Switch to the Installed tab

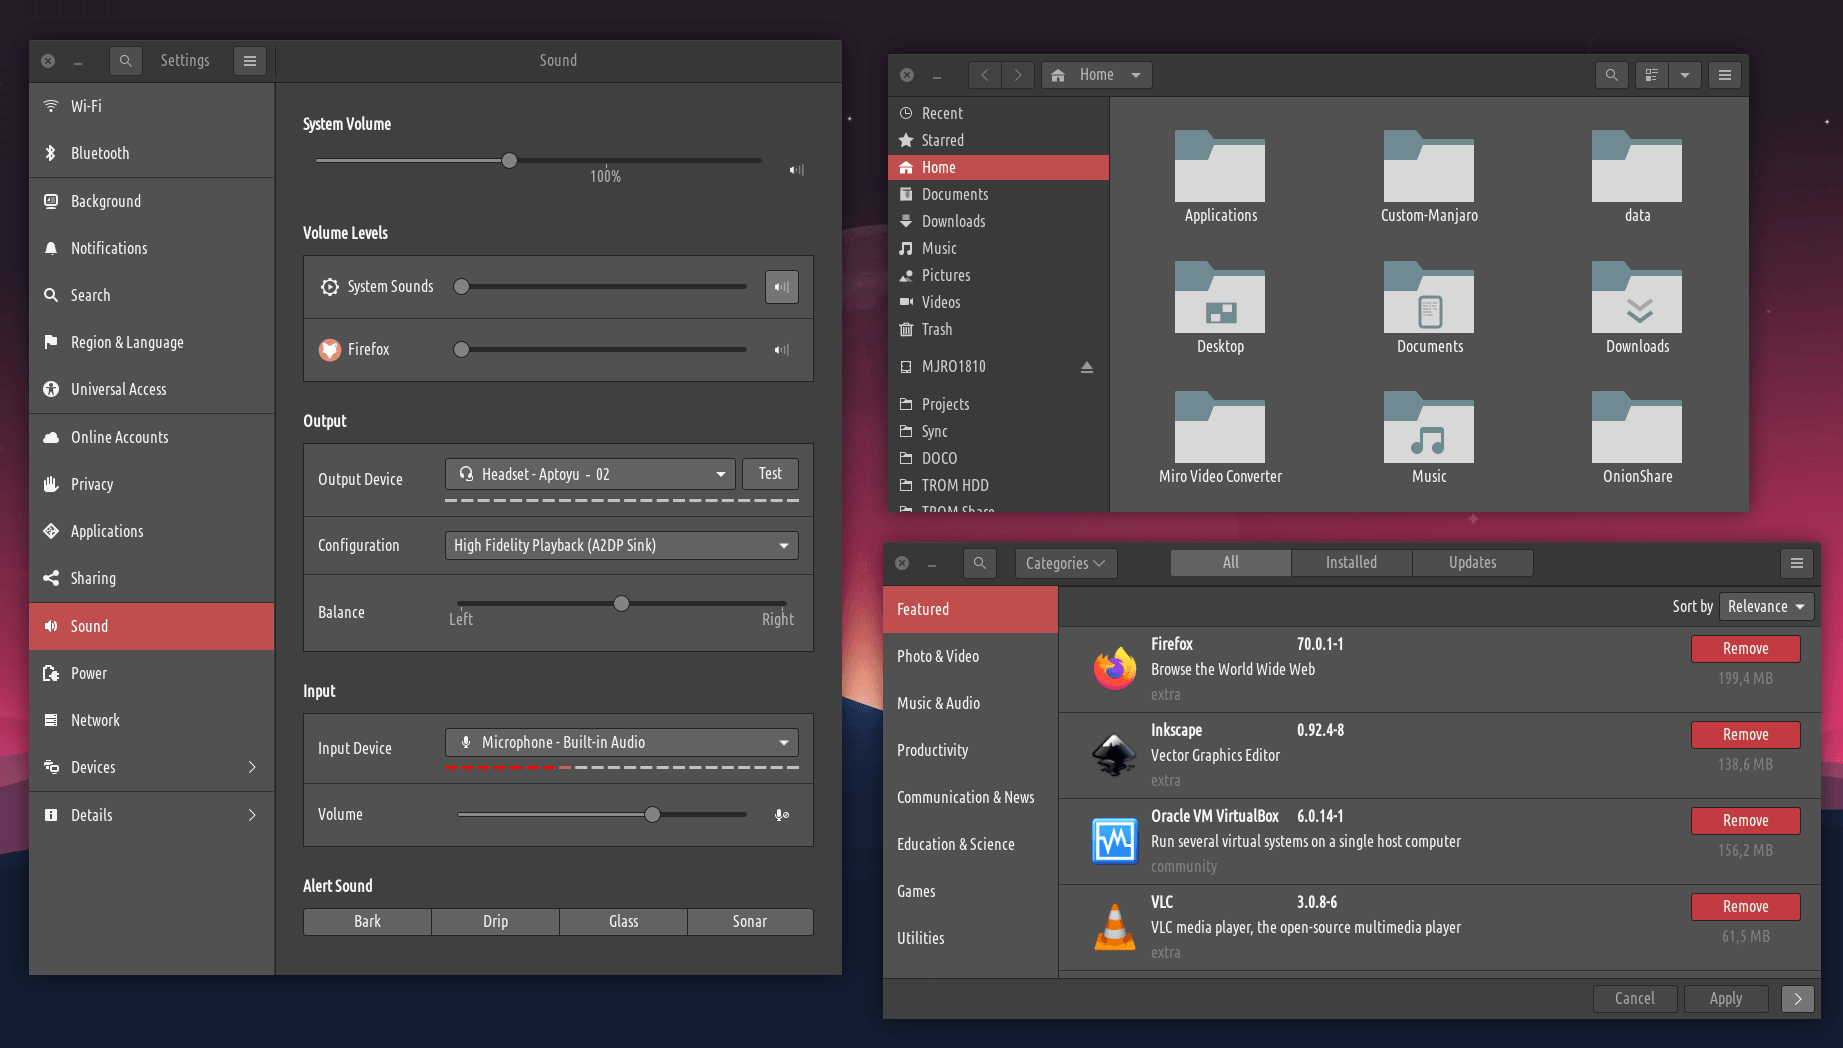click(x=1351, y=563)
